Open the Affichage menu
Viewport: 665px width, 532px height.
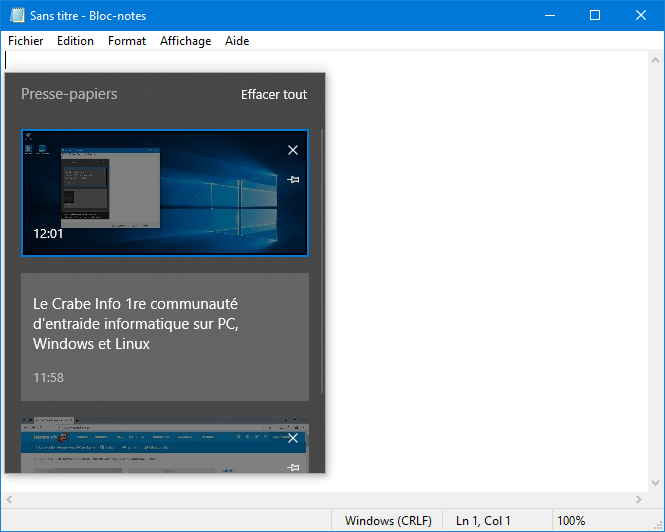[x=185, y=41]
